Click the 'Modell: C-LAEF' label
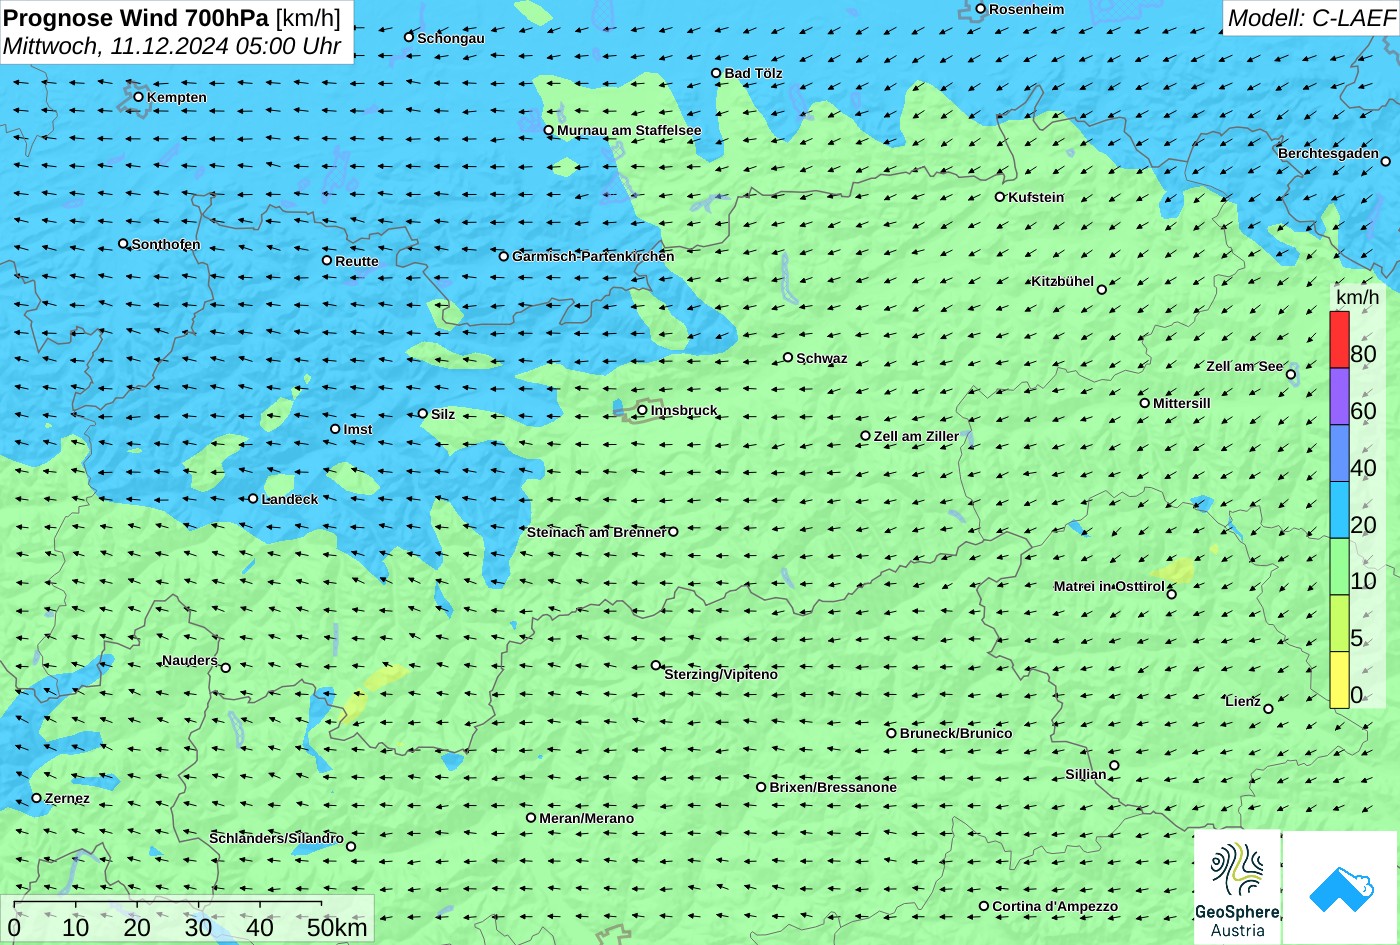The image size is (1400, 945). pos(1311,17)
